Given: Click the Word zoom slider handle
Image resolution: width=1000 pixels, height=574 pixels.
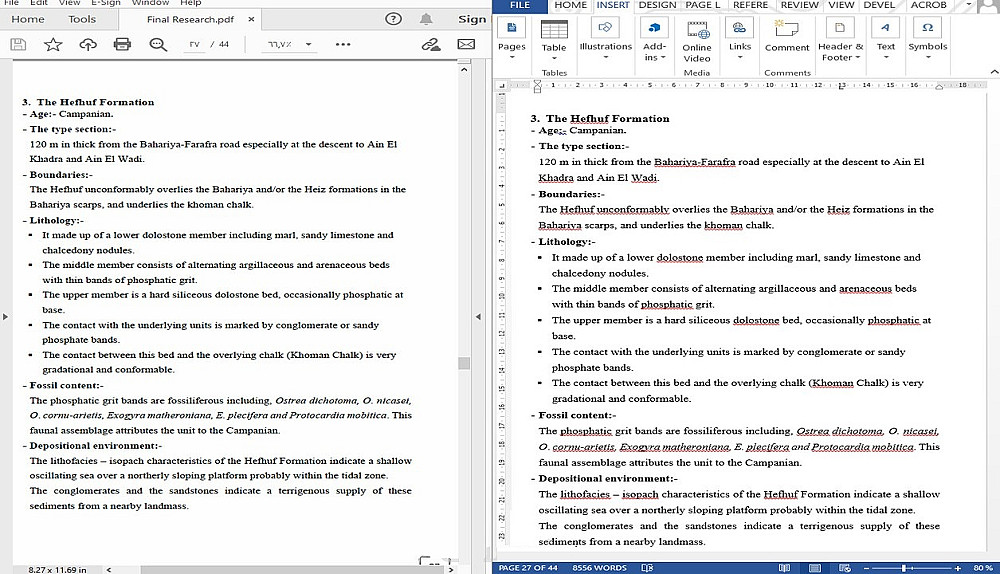Looking at the screenshot, I should click(x=904, y=568).
